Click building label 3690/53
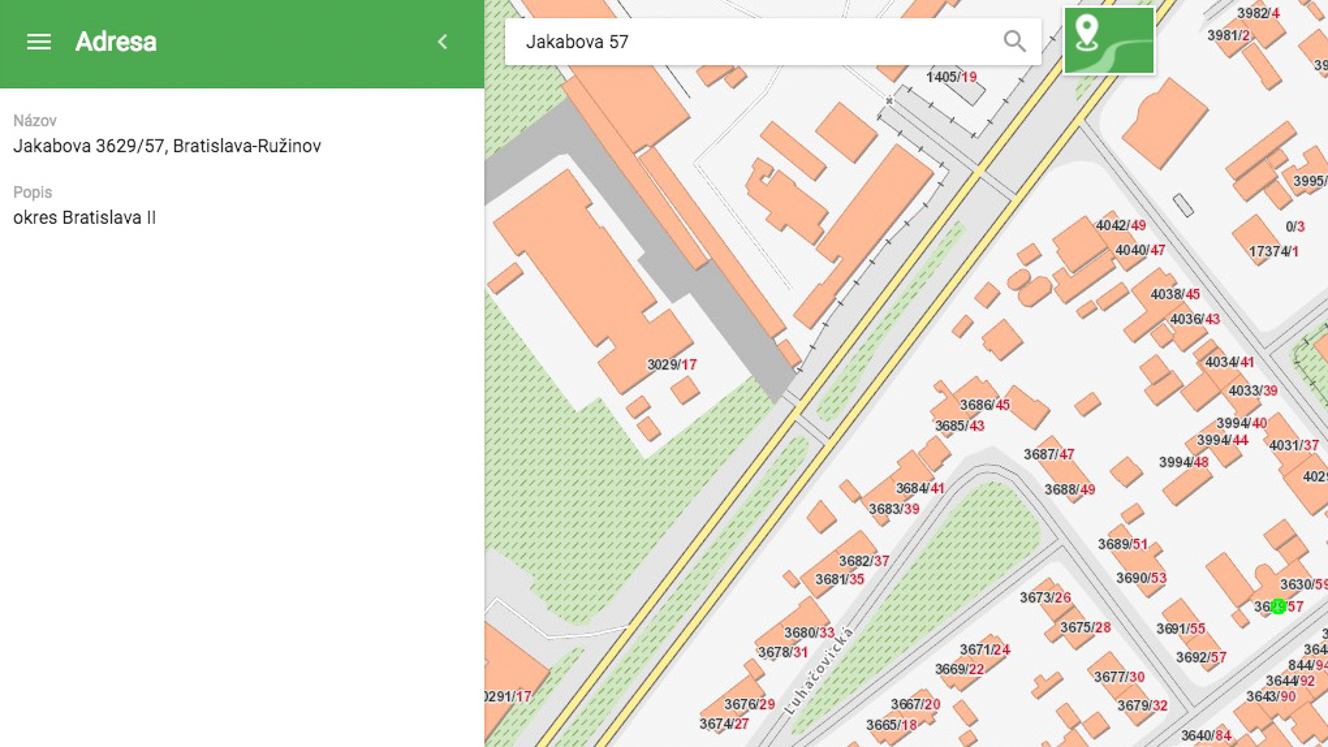 tap(1142, 579)
